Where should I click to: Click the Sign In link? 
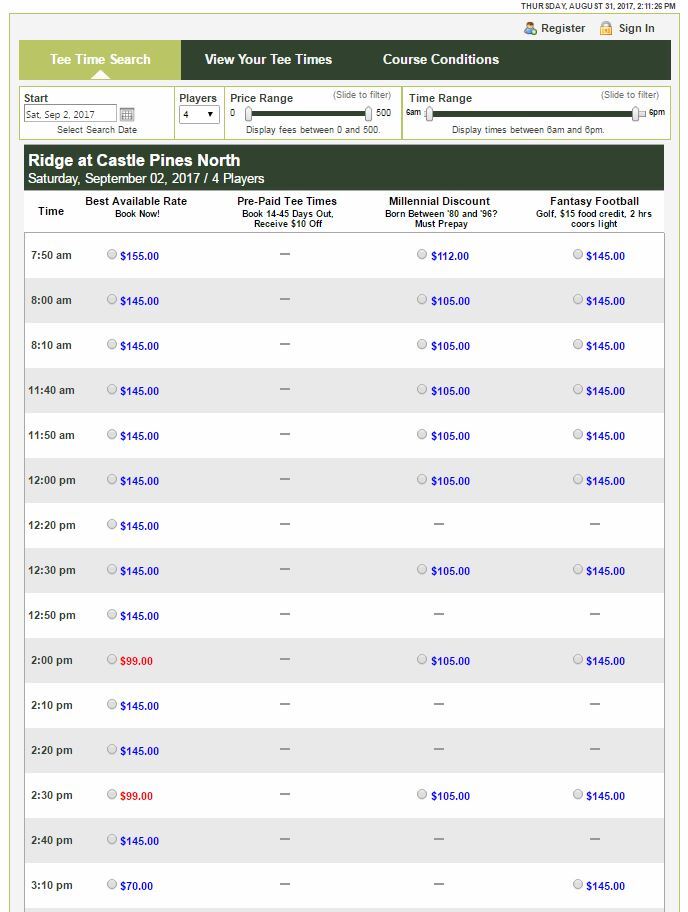(x=636, y=28)
